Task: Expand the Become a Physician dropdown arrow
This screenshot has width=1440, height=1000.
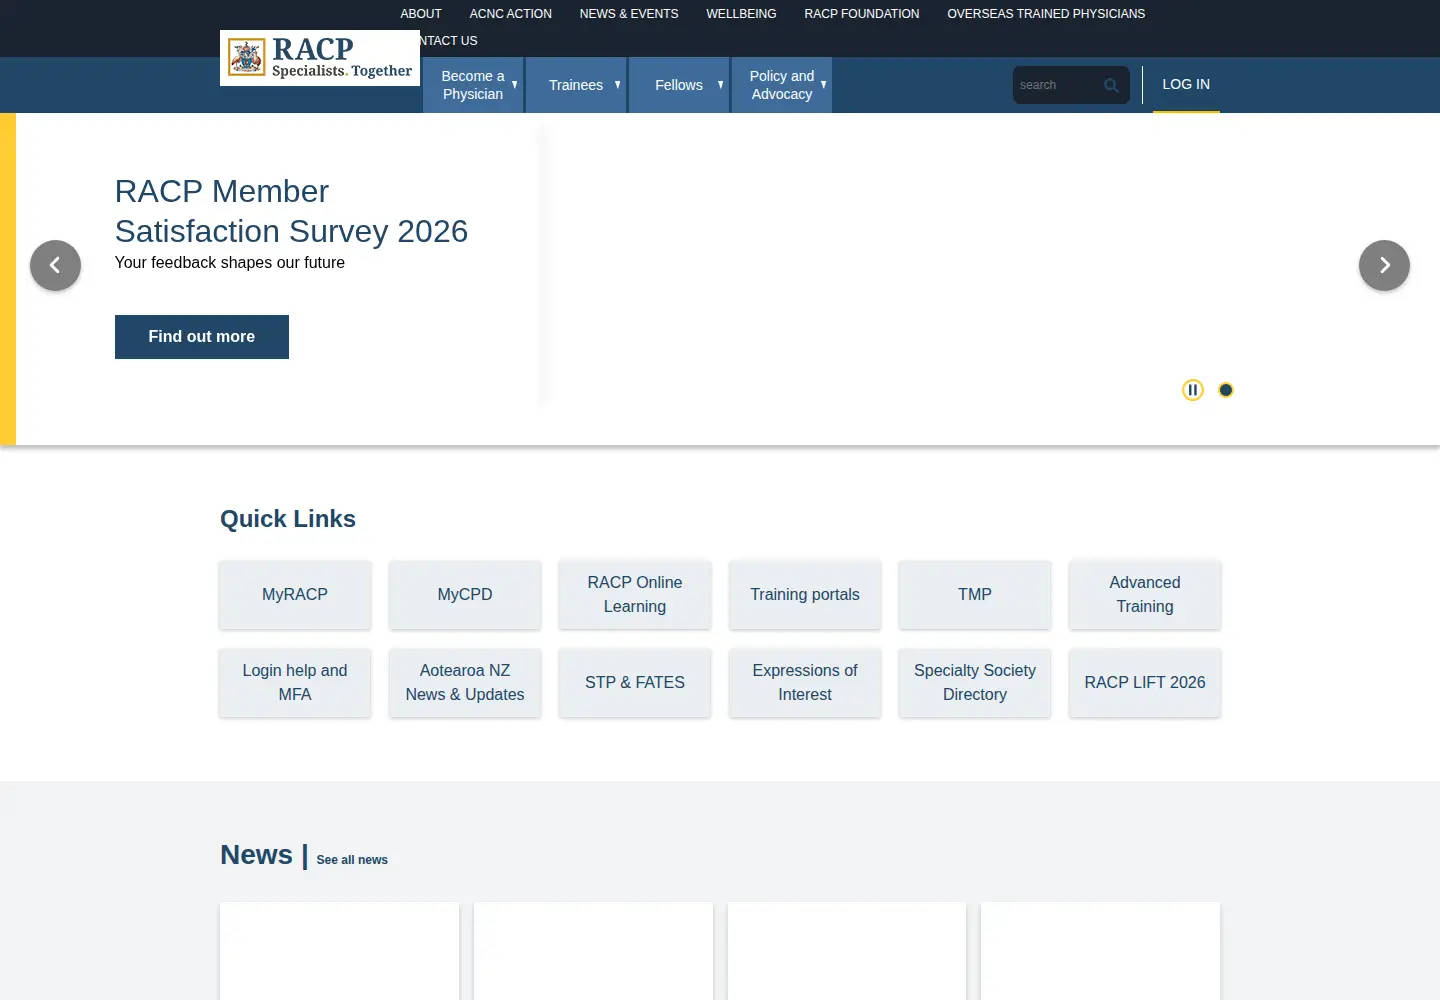Action: [515, 85]
